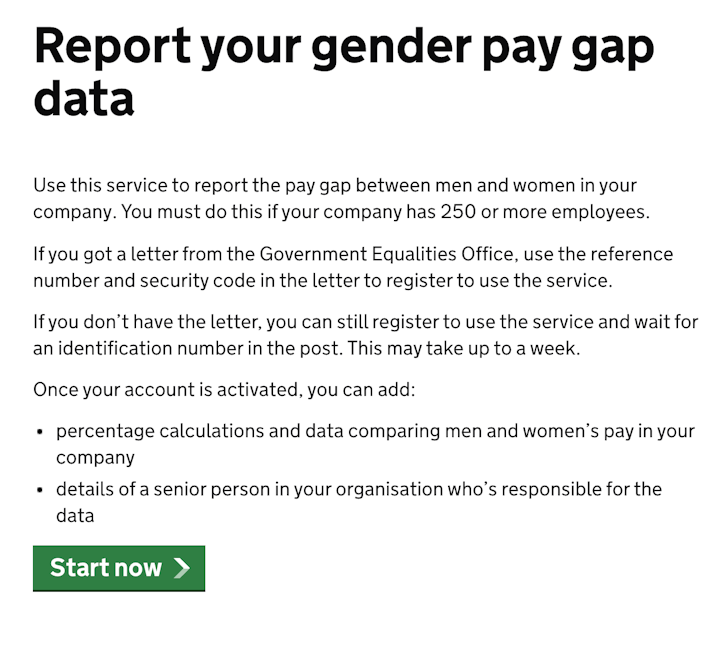720x647 pixels.
Task: Click the word 'company' under the first bullet
Action: [96, 458]
